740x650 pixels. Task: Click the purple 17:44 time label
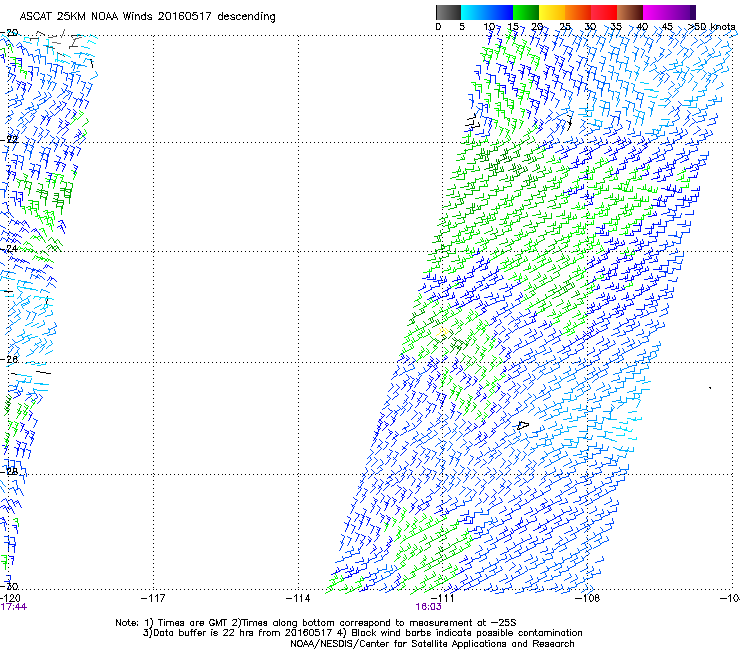(14, 607)
